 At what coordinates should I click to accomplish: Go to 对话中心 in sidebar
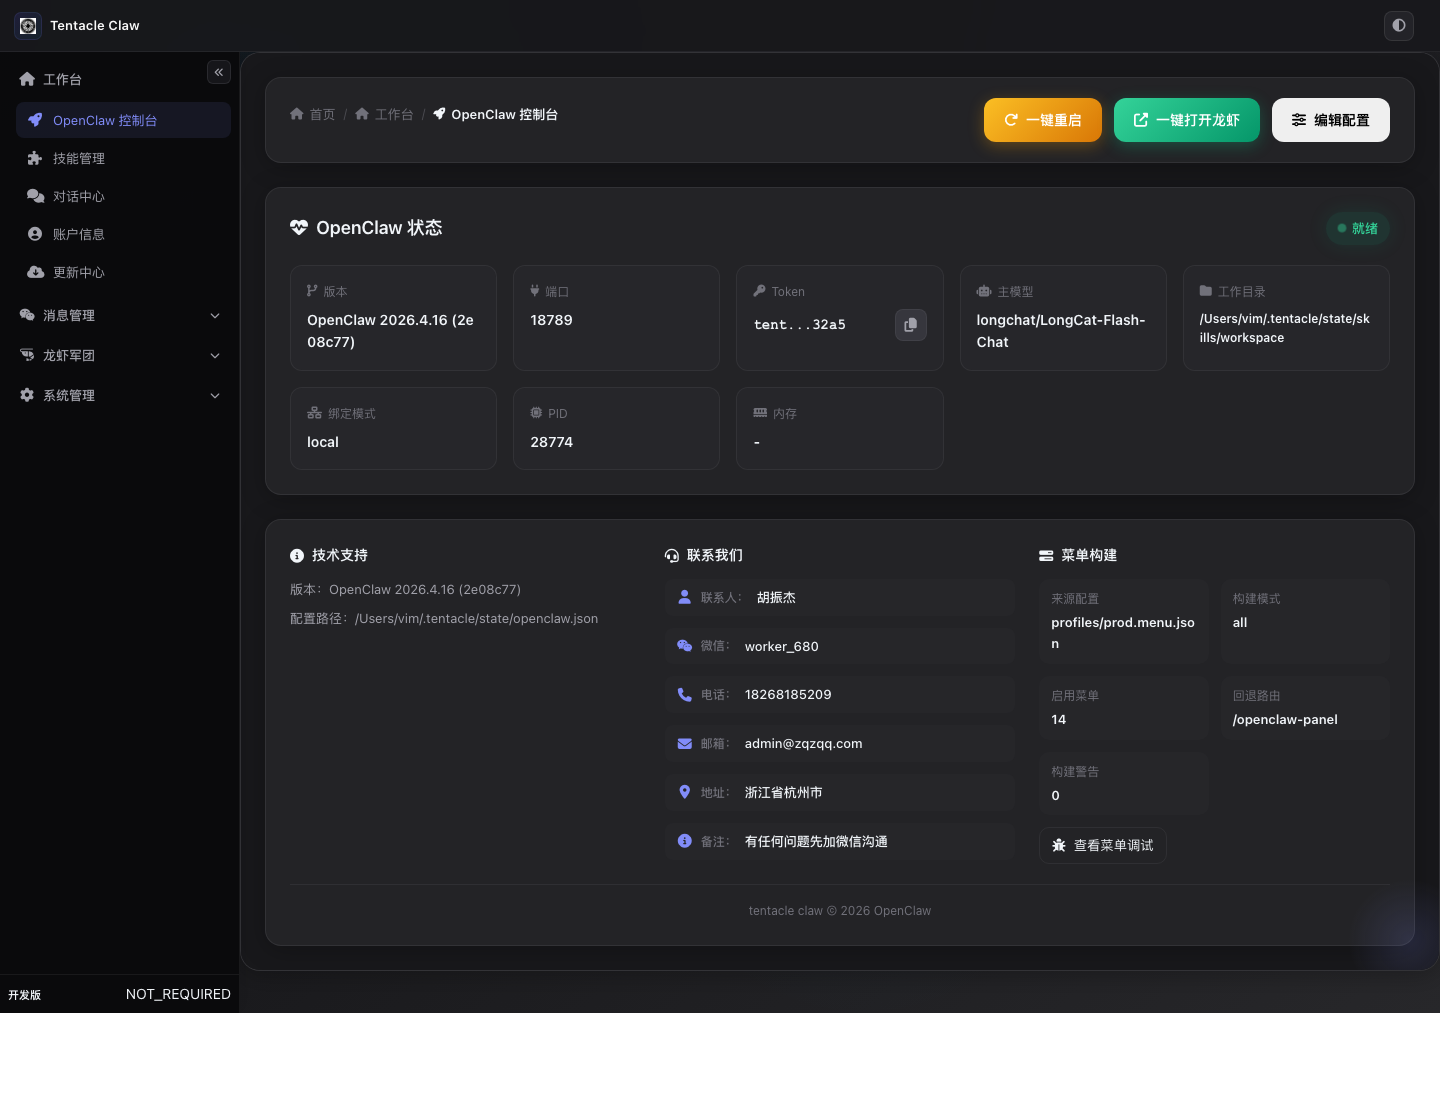tap(123, 196)
